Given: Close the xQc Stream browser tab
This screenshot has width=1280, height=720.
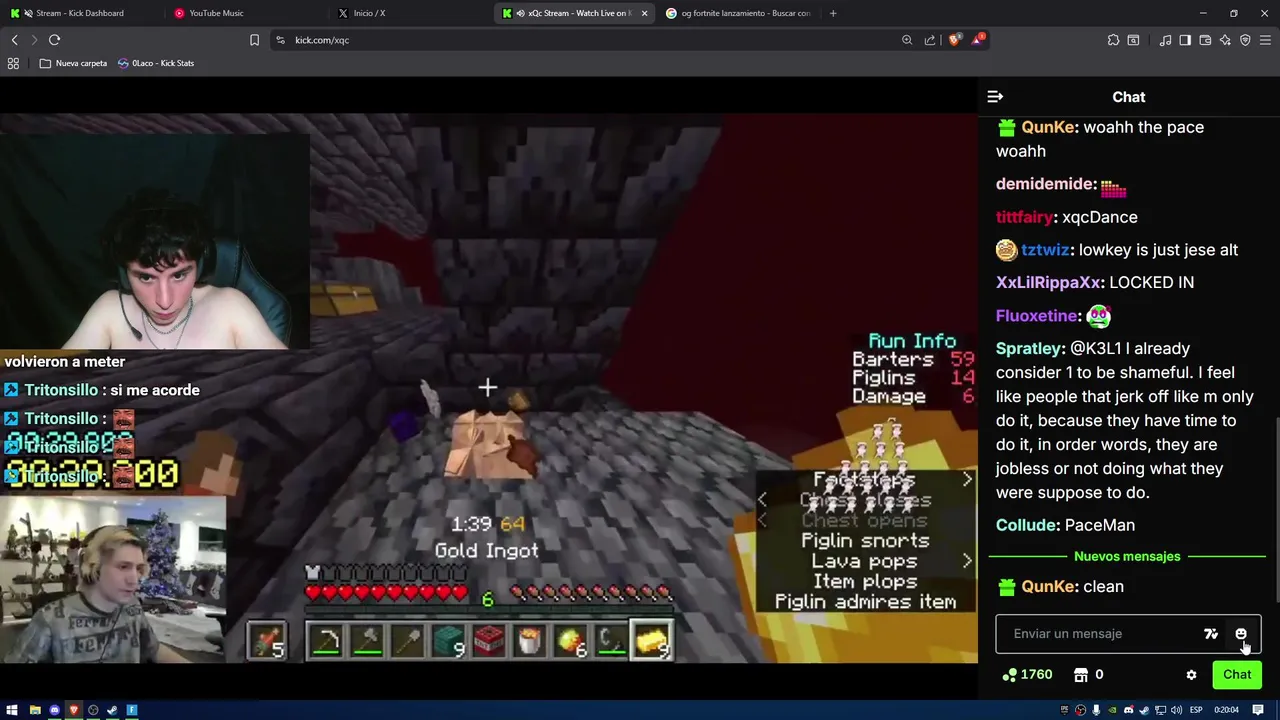Looking at the screenshot, I should [x=644, y=13].
